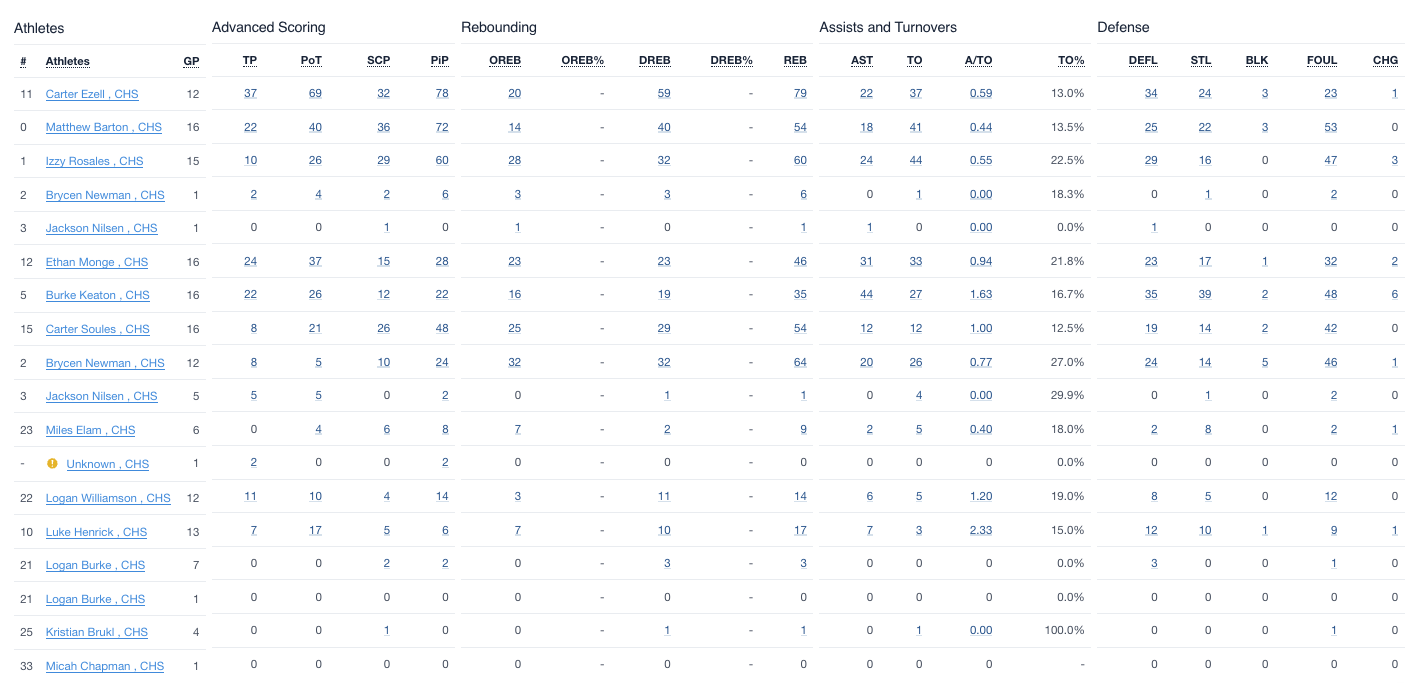Sort the table by GP column

[191, 61]
